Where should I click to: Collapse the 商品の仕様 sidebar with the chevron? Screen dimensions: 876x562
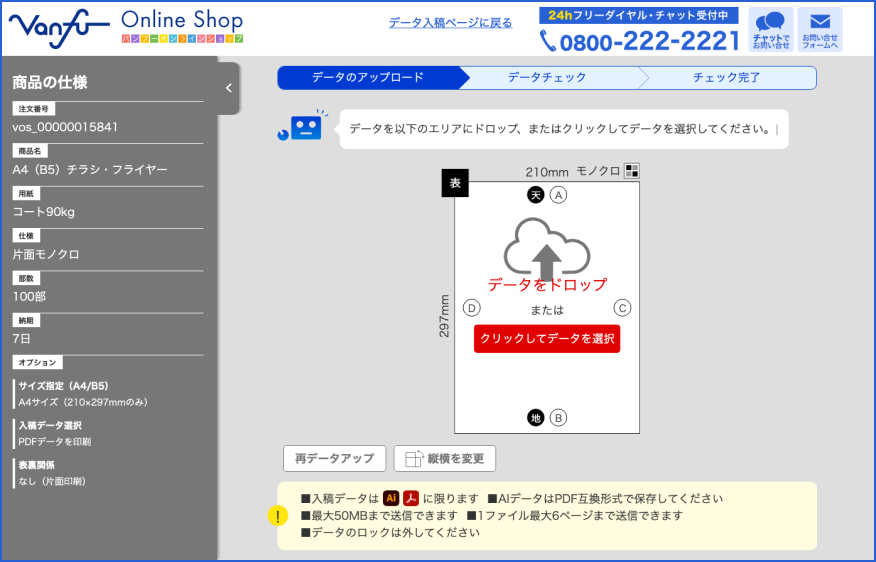[229, 88]
